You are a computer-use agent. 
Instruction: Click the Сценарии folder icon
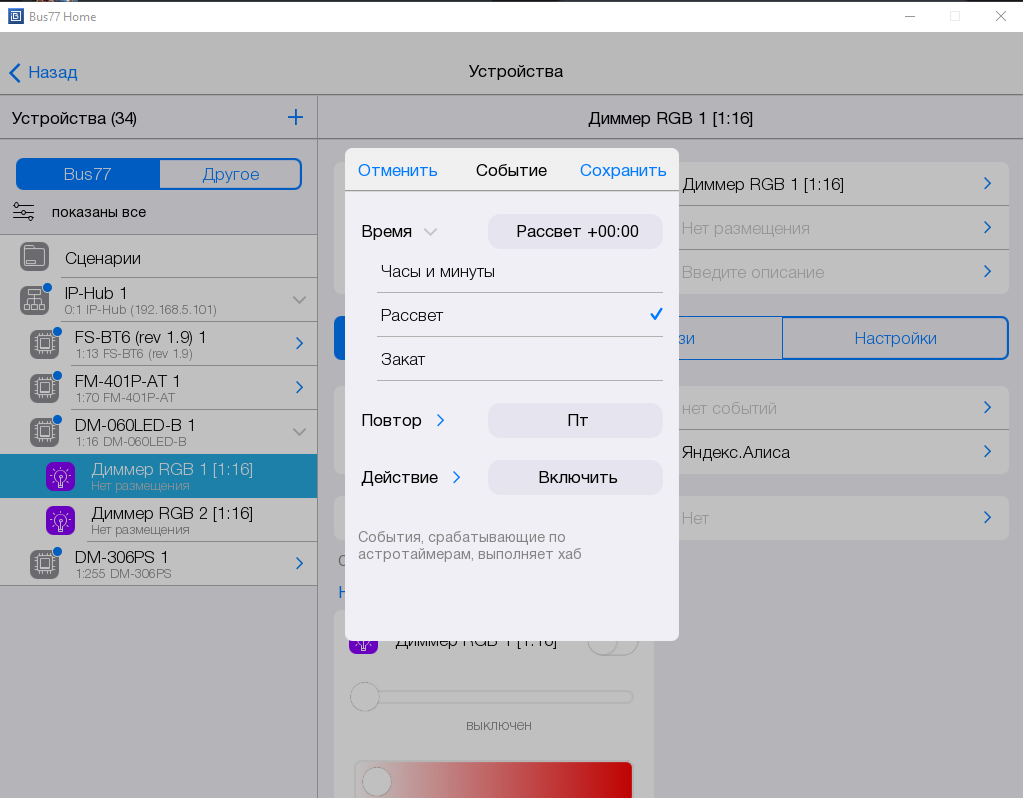pos(34,257)
